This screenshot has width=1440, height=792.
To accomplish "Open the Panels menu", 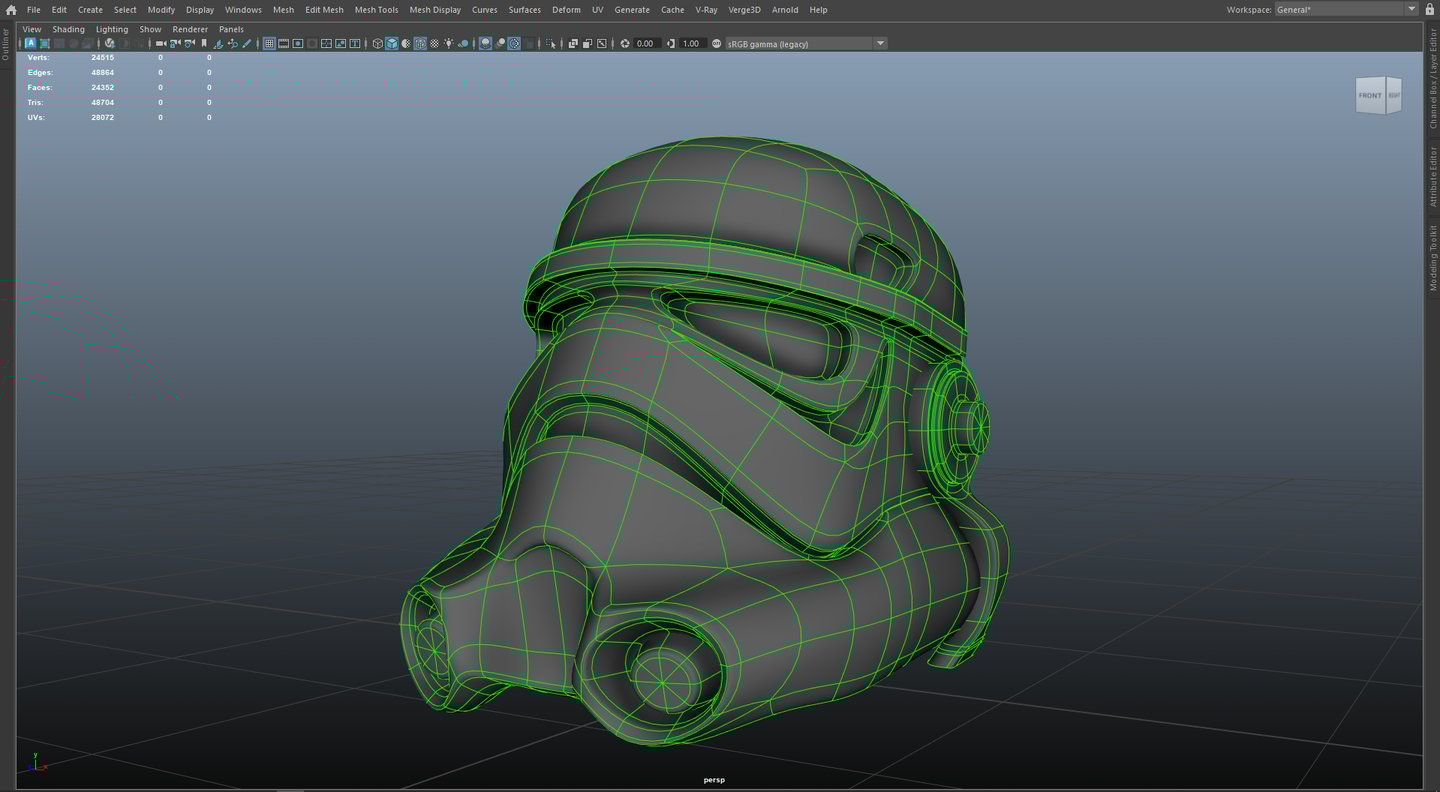I will [231, 29].
